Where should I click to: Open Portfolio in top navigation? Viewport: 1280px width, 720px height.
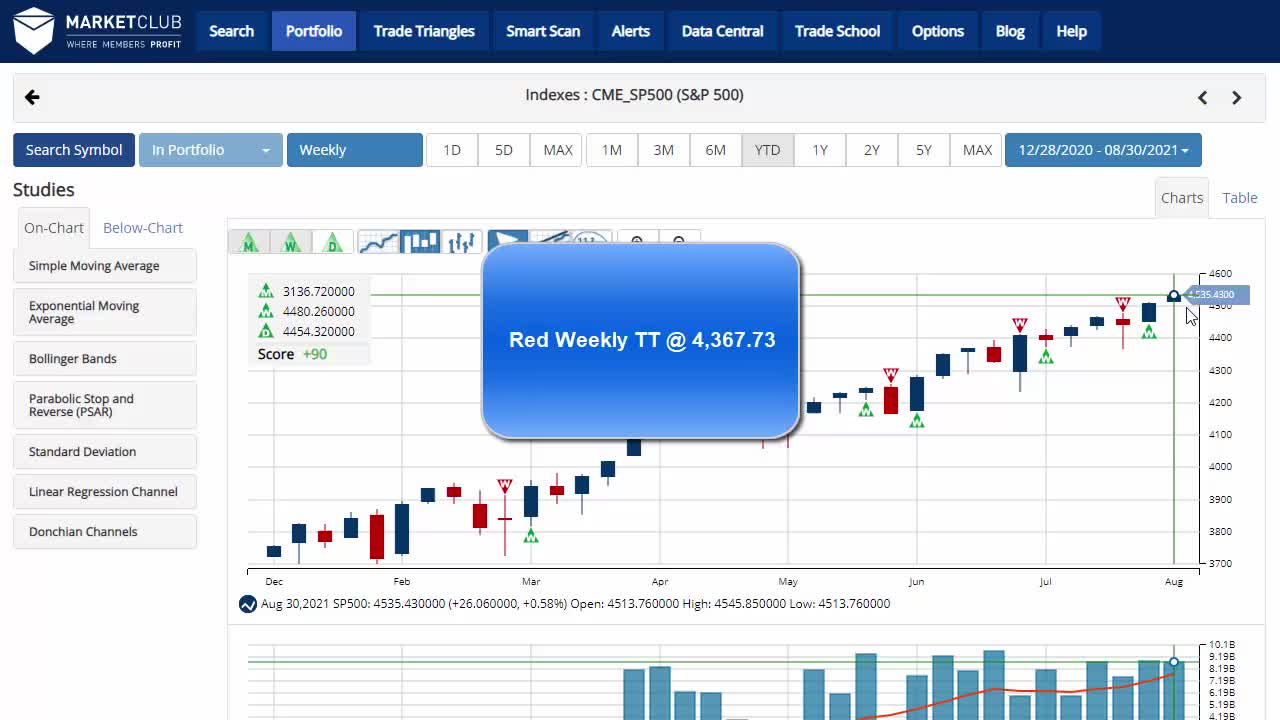[314, 31]
